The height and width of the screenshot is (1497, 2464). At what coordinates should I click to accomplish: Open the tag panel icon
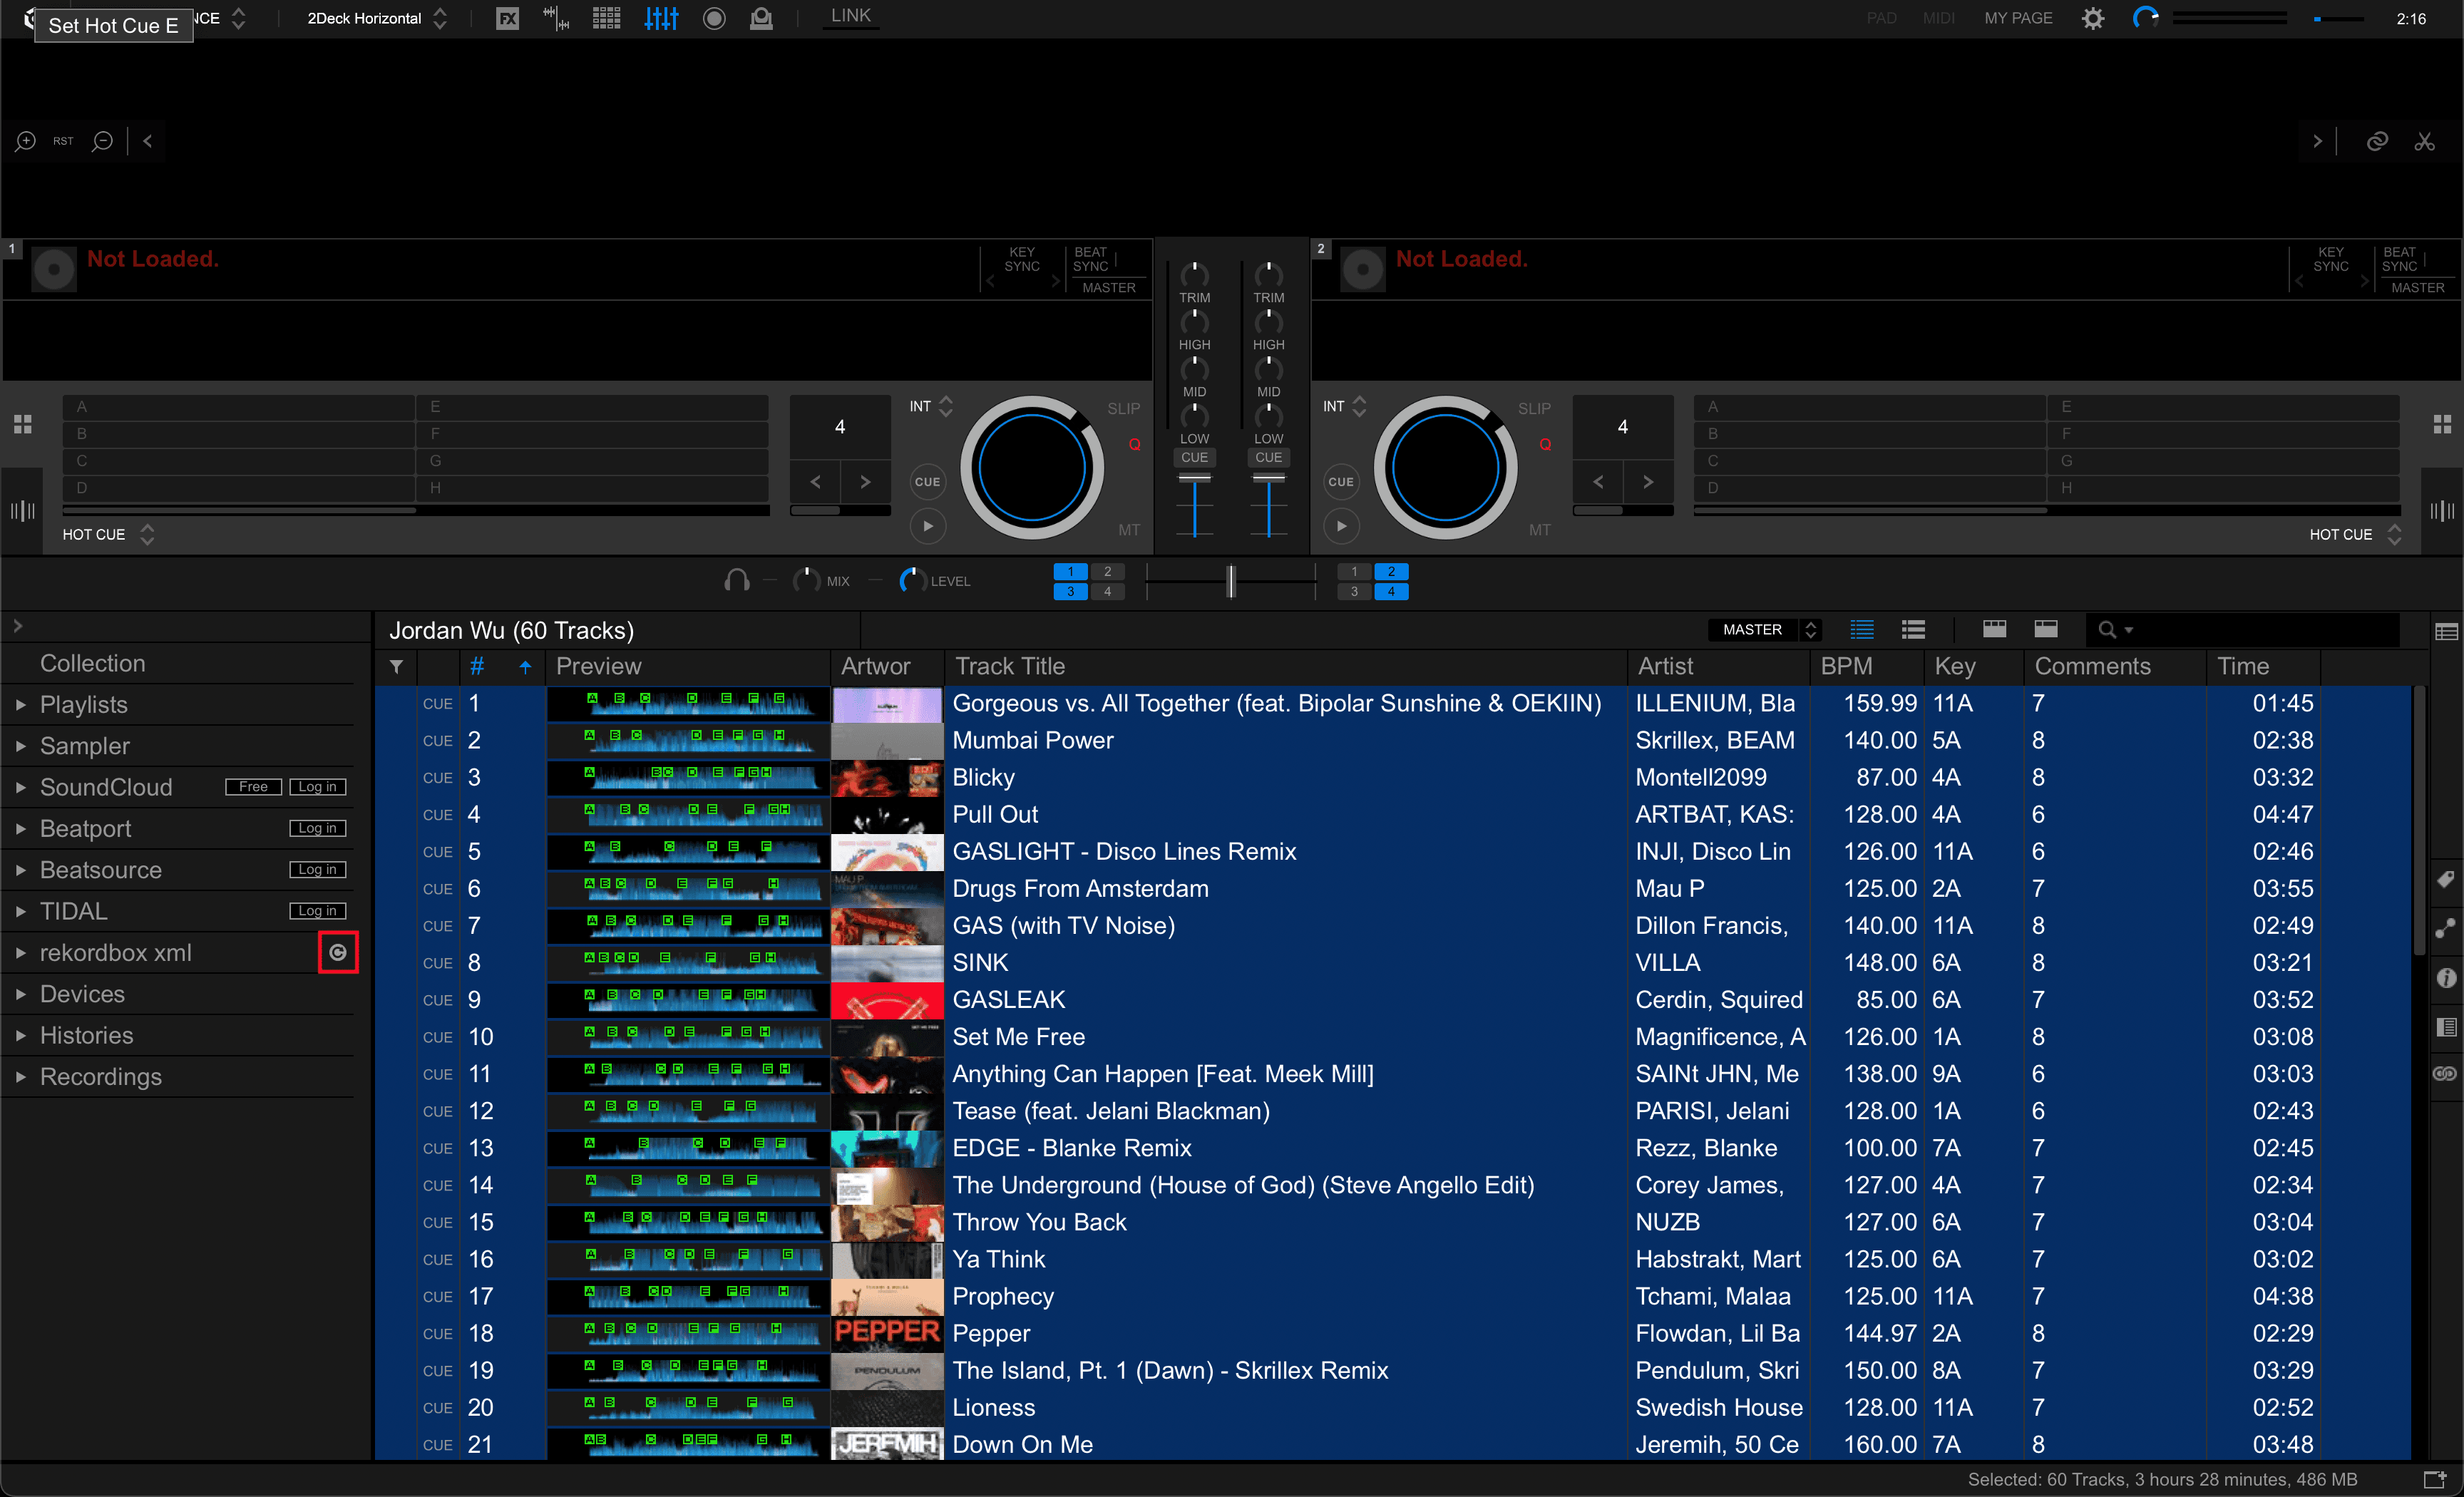coord(2445,880)
